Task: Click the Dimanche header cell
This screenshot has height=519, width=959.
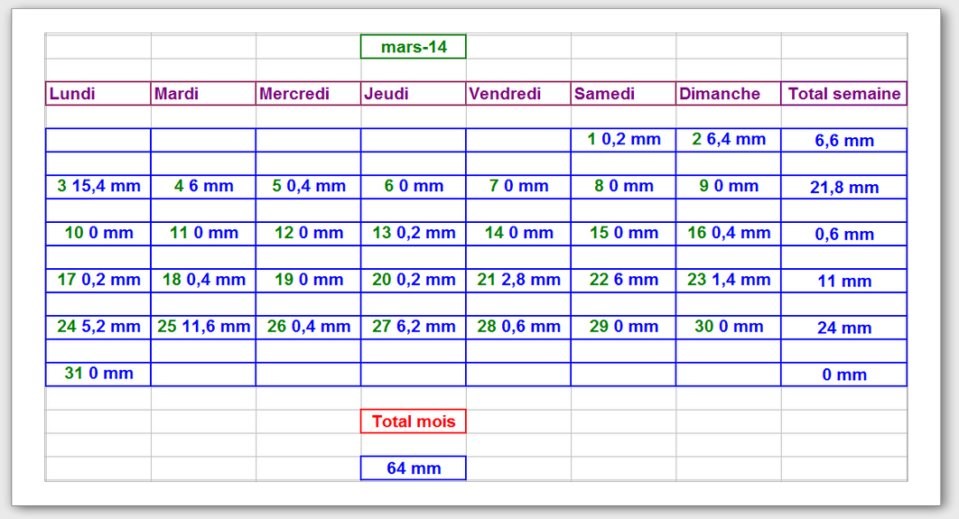Action: coord(728,94)
